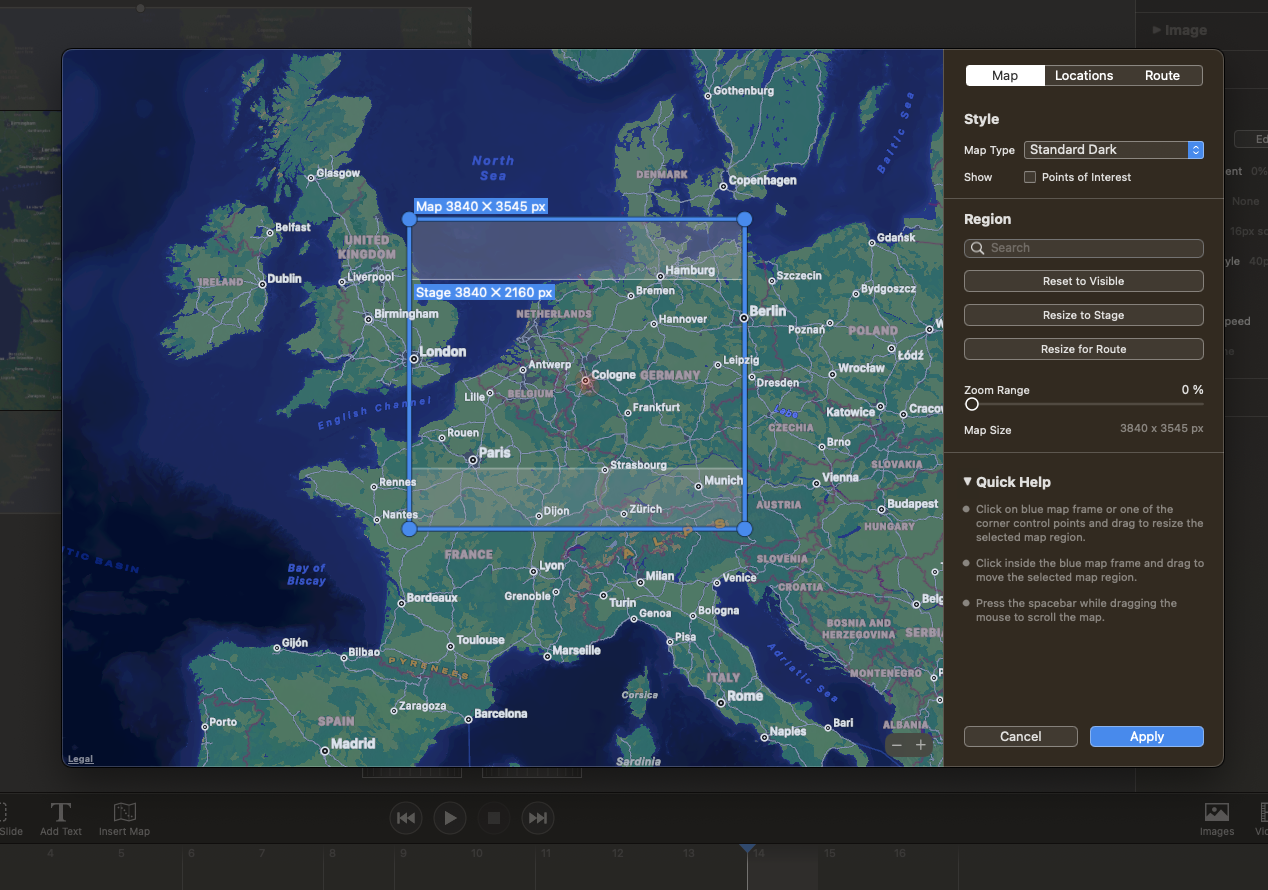The image size is (1268, 890).
Task: Zoom in with the map plus button
Action: coord(921,744)
